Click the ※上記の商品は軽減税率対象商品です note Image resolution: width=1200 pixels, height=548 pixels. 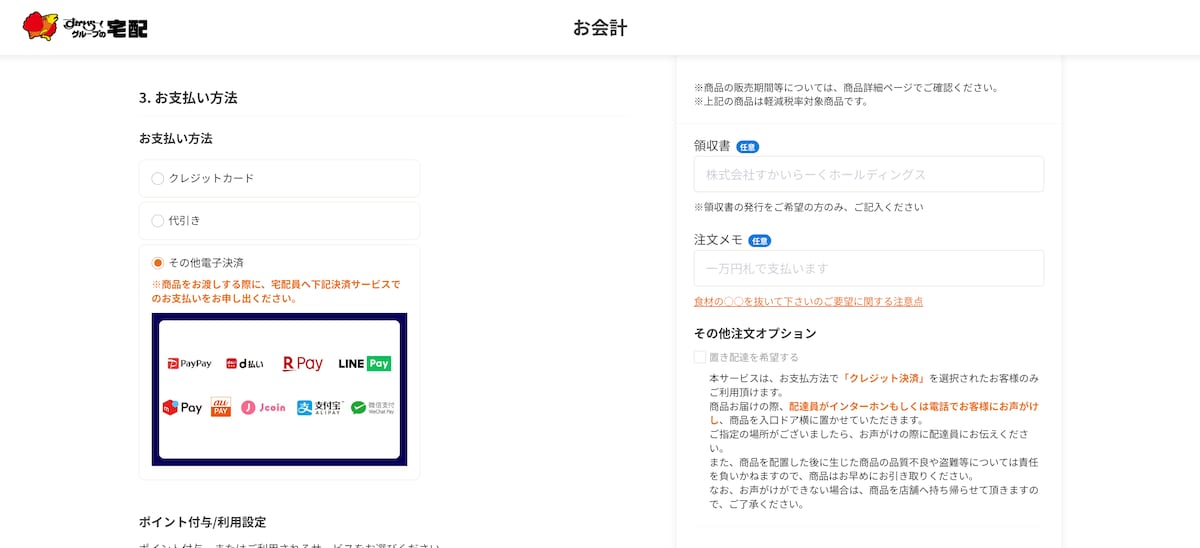781,101
